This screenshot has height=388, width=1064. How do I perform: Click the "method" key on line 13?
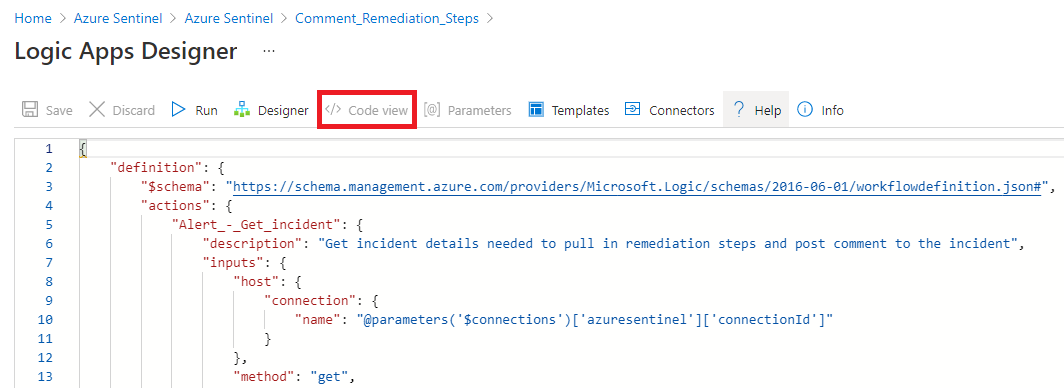[x=265, y=376]
